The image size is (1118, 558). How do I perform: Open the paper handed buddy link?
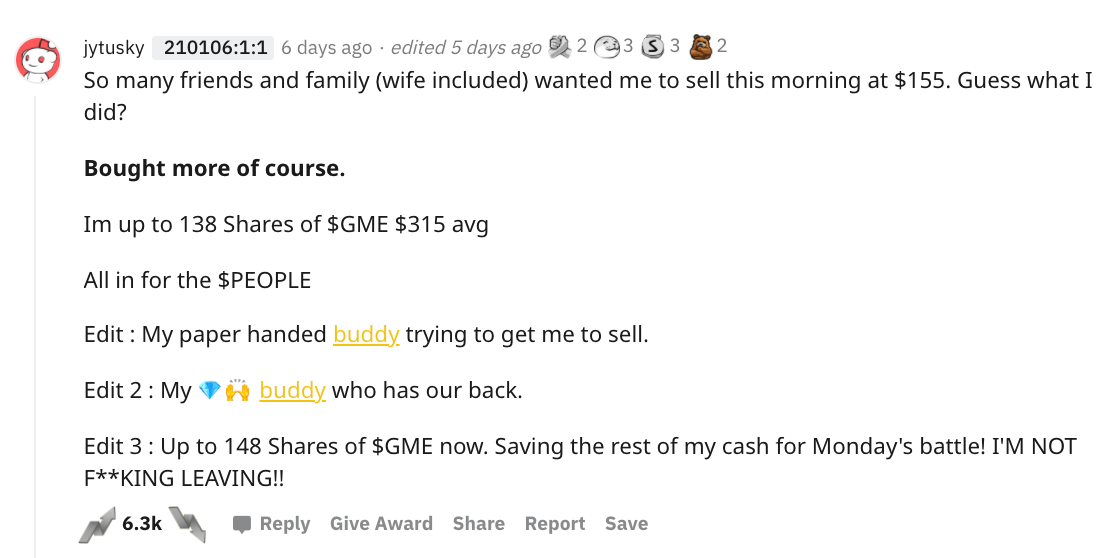click(366, 334)
